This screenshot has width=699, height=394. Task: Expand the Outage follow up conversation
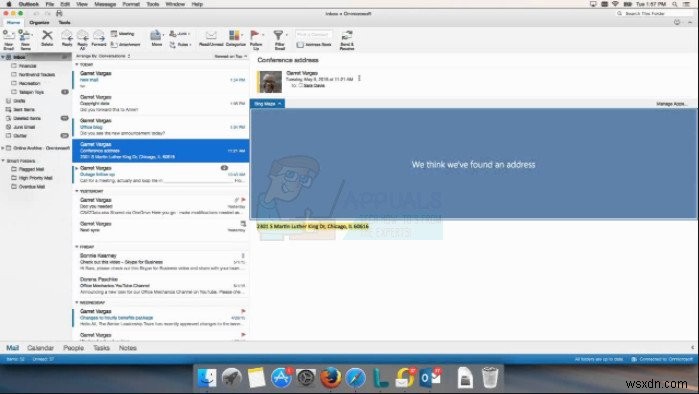point(77,168)
